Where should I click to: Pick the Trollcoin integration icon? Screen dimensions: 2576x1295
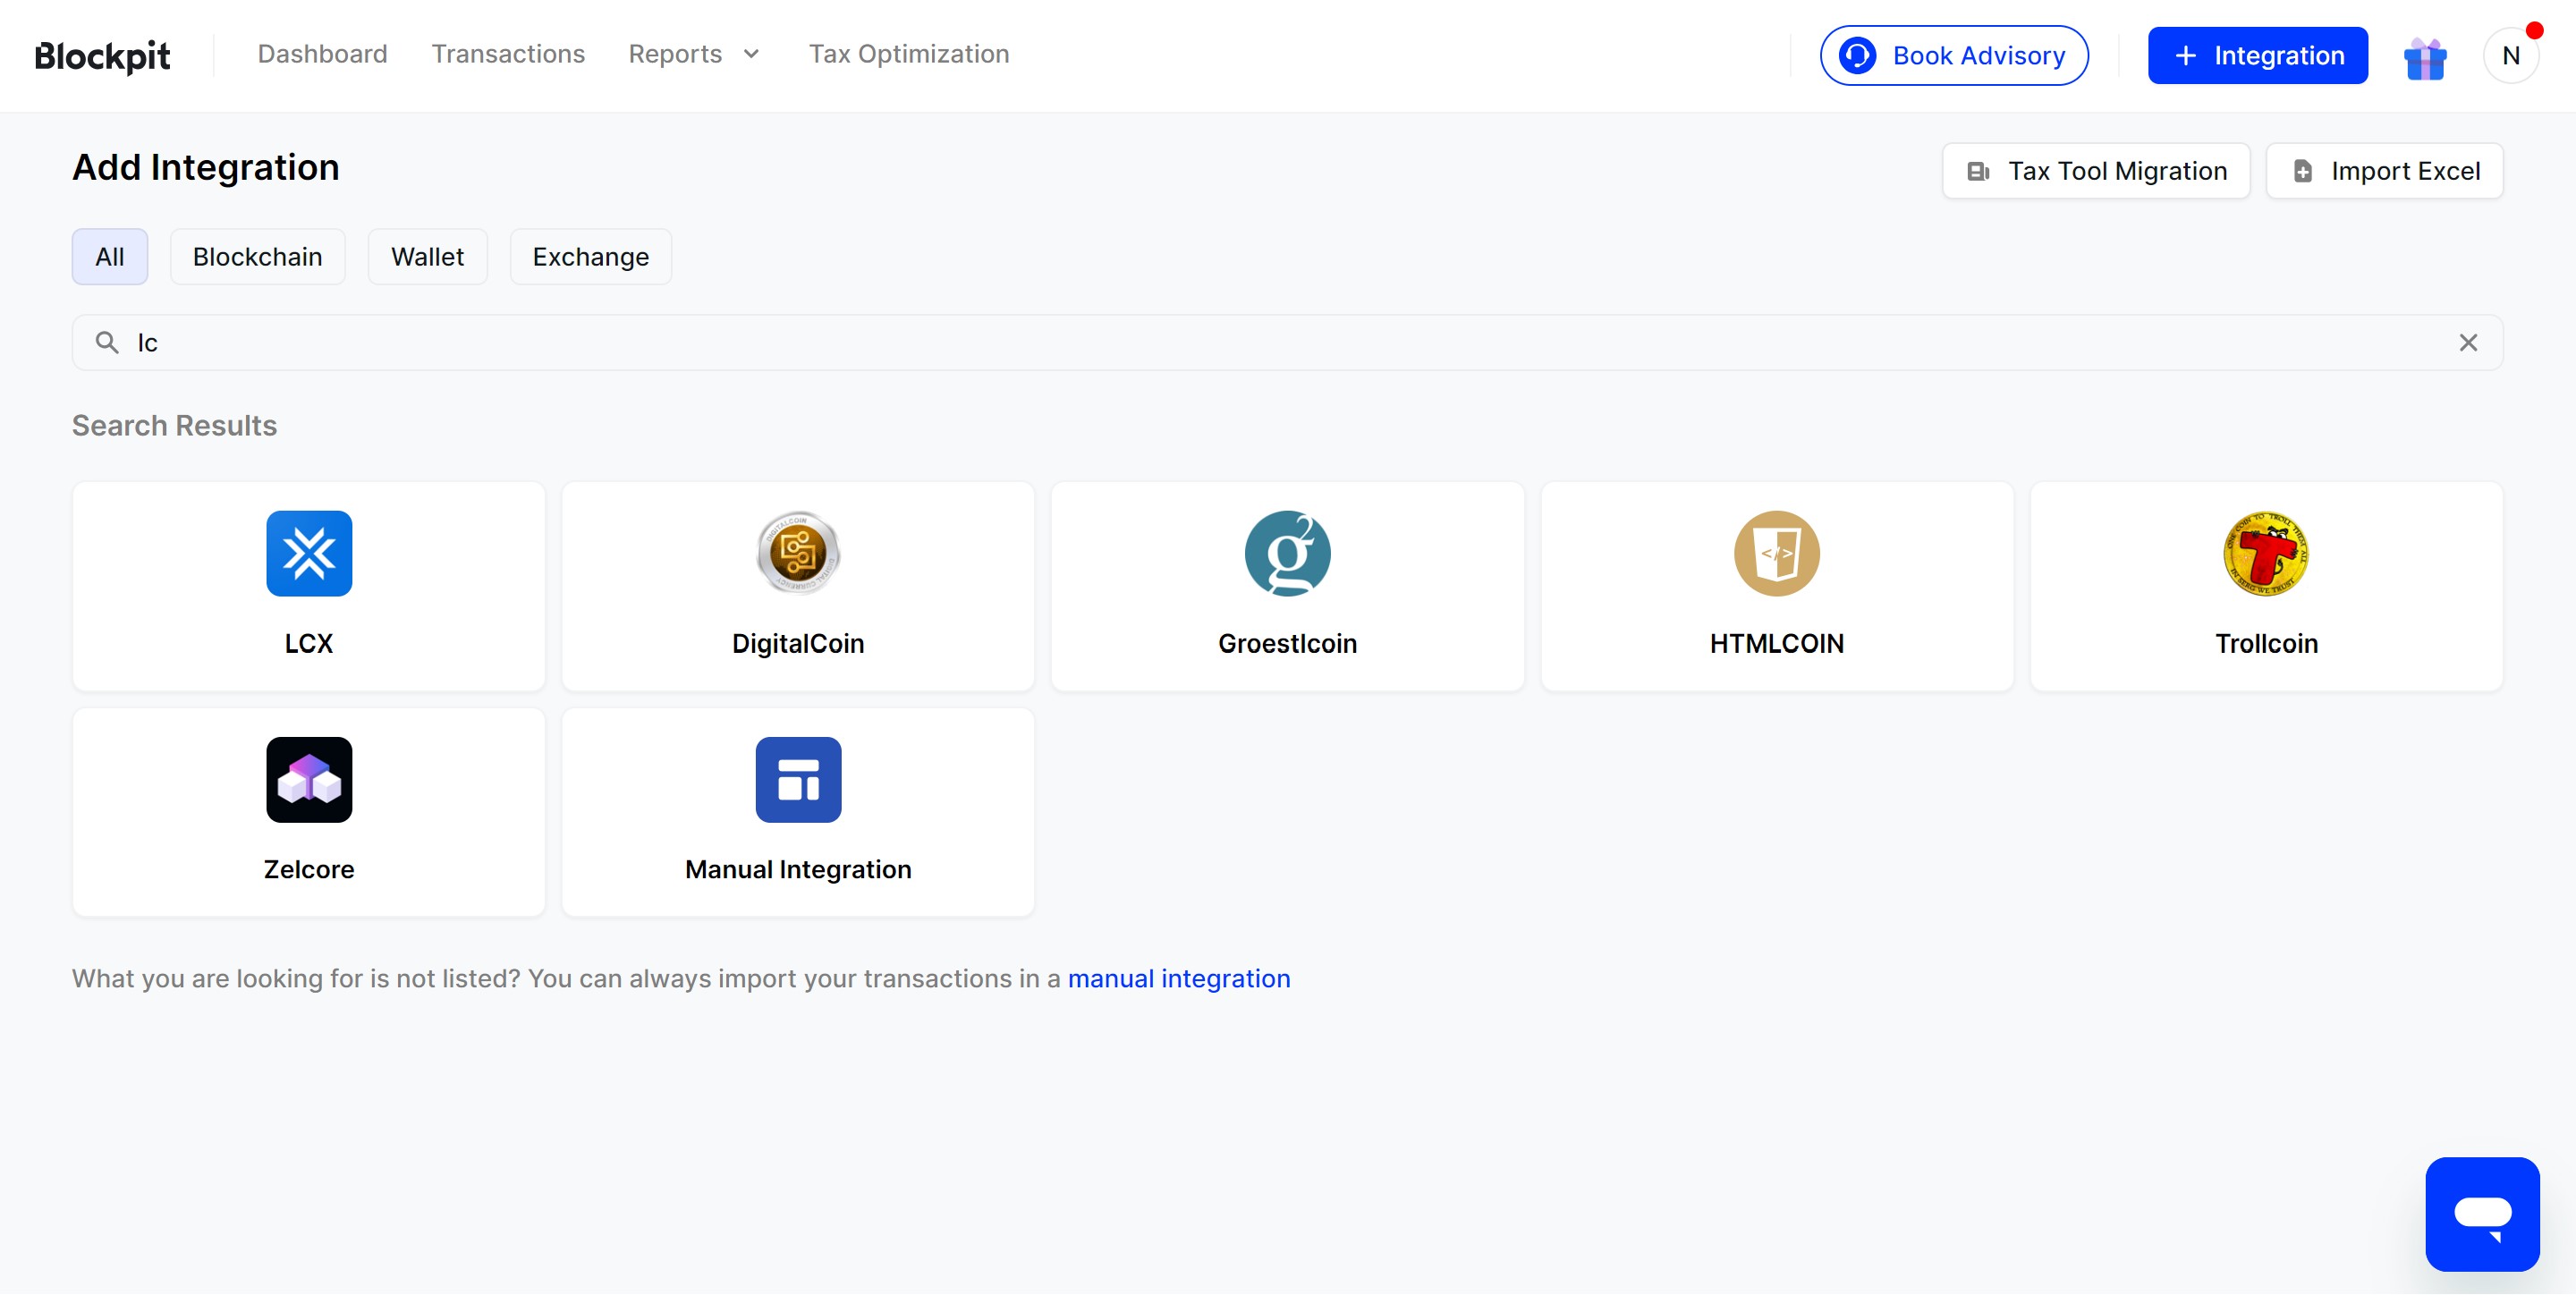coord(2265,553)
